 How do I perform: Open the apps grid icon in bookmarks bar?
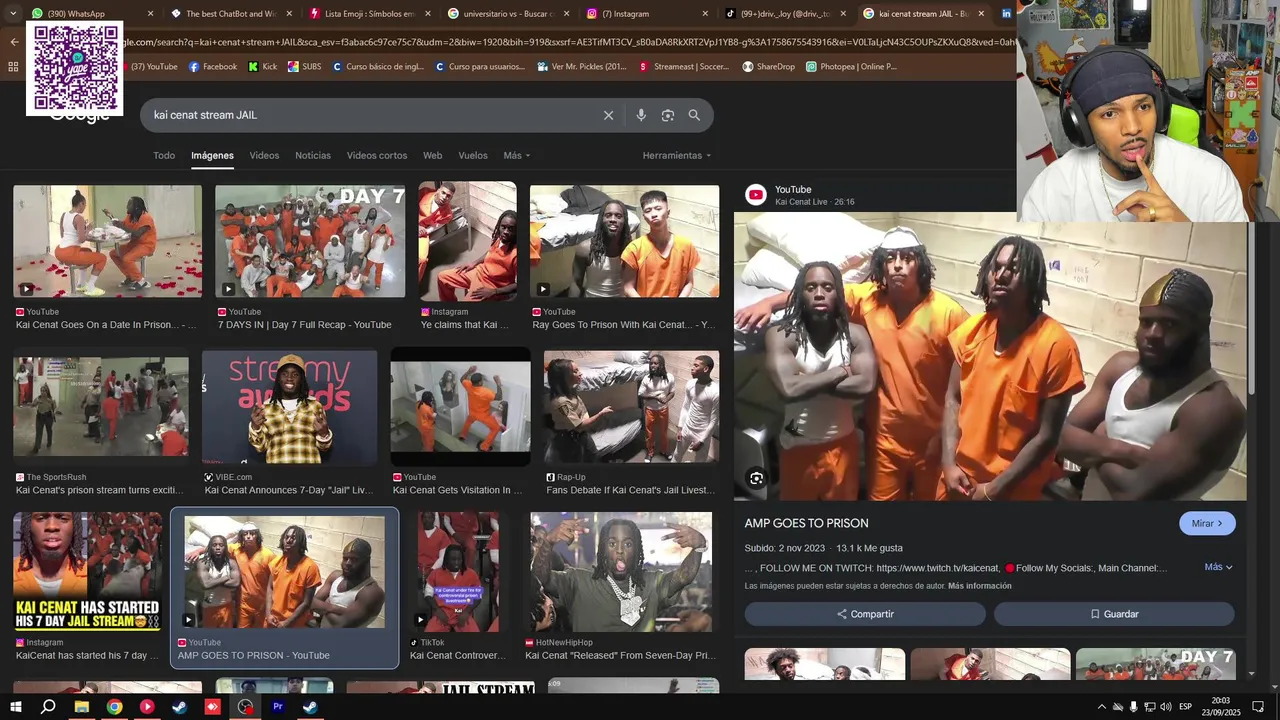click(x=13, y=67)
